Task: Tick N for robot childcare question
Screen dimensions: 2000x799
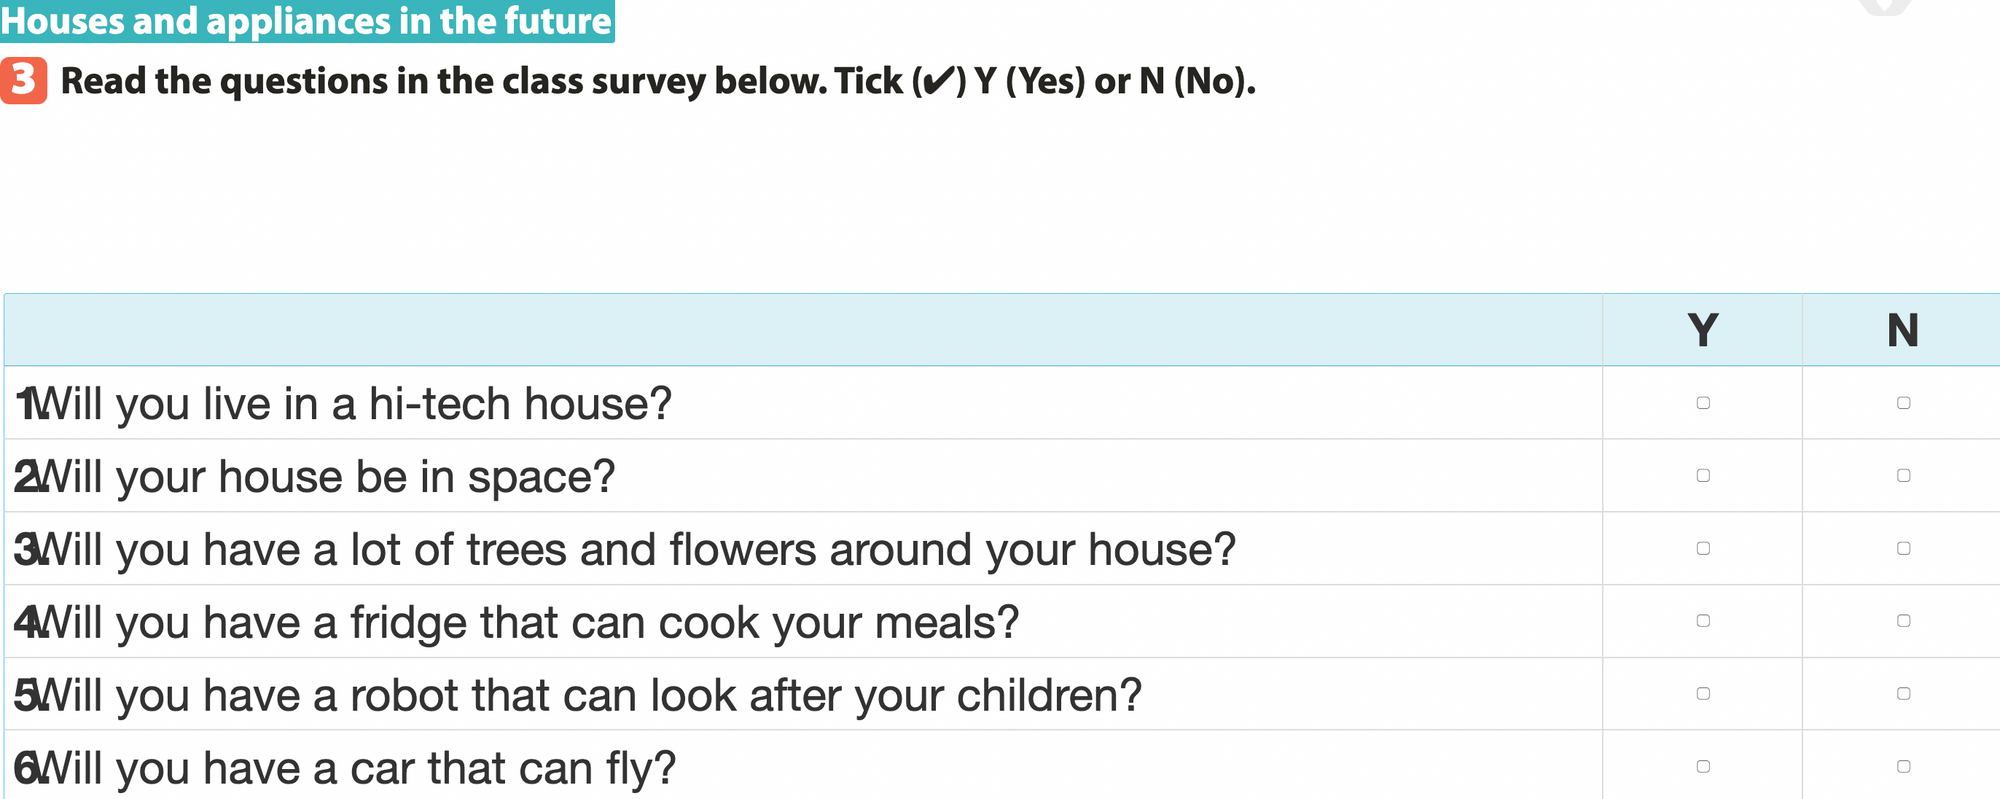Action: coord(1903,694)
